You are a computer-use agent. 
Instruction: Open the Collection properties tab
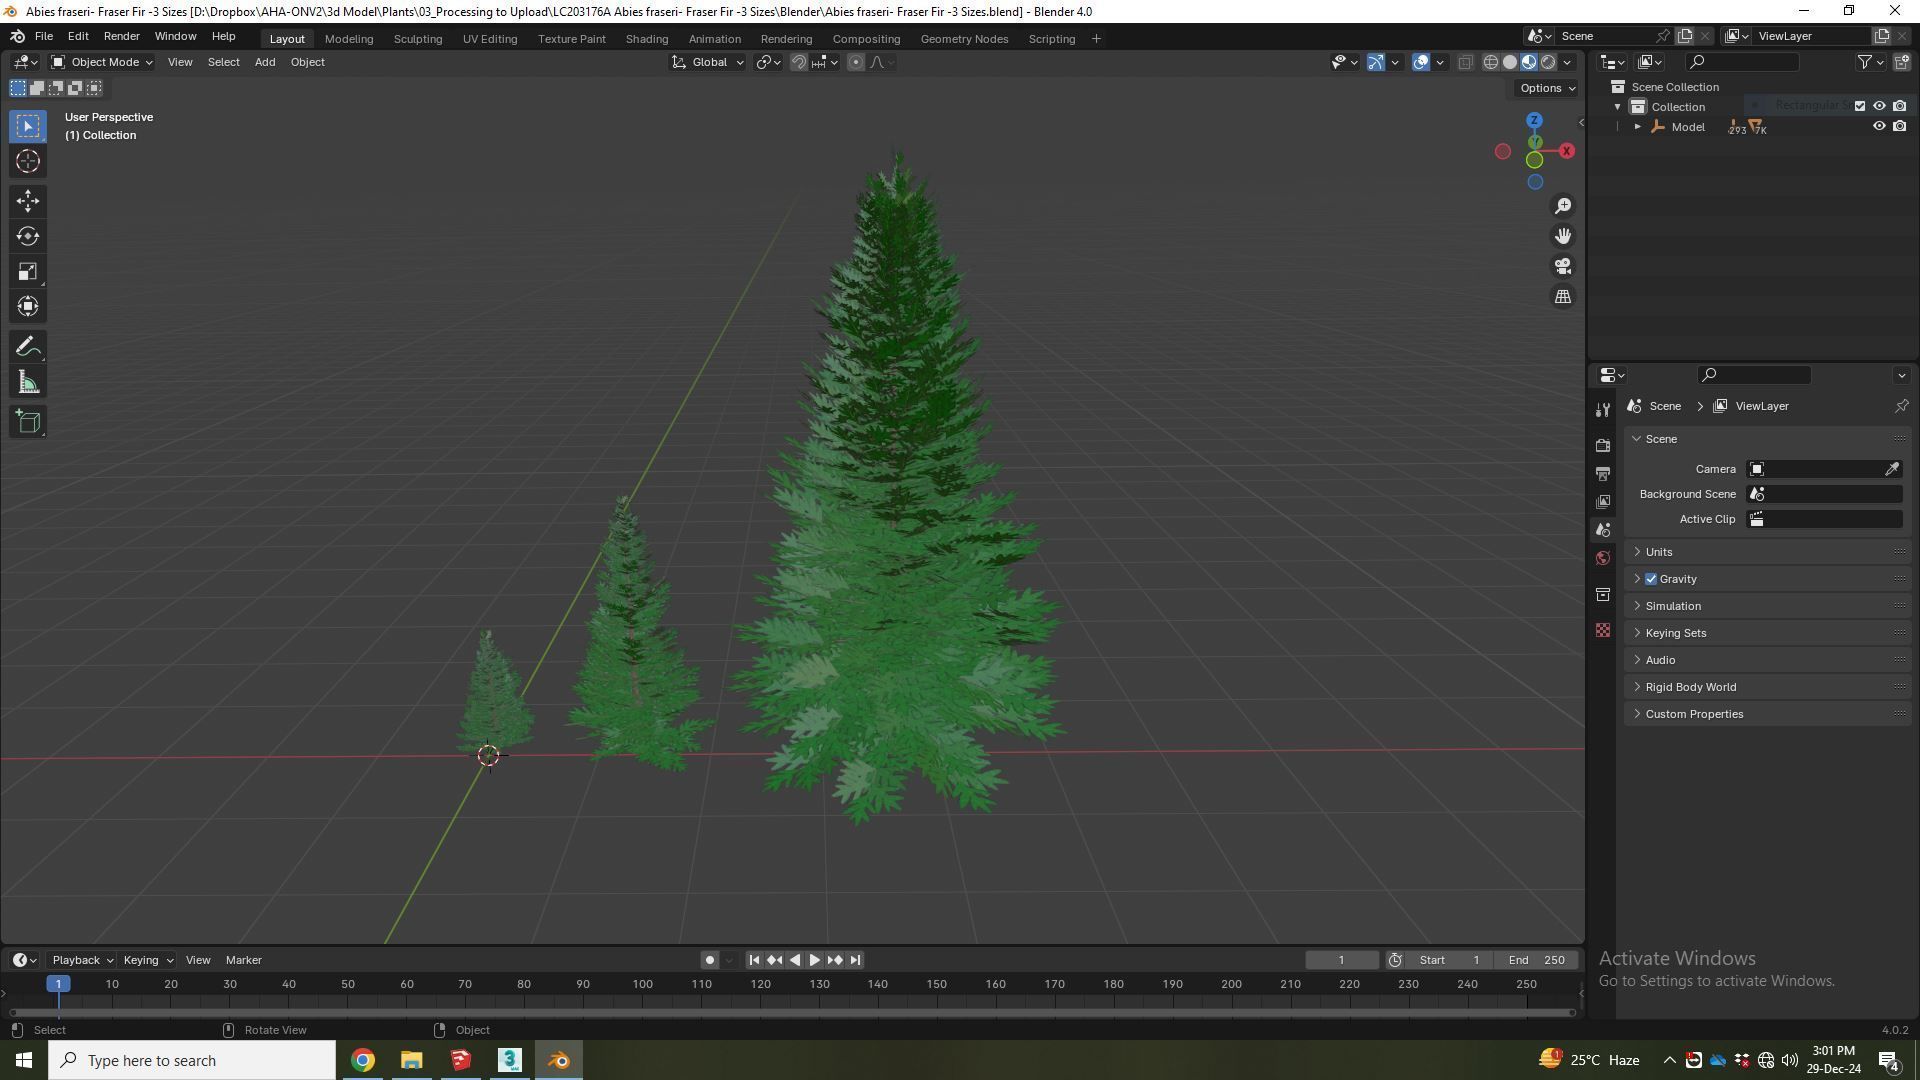[x=1603, y=595]
